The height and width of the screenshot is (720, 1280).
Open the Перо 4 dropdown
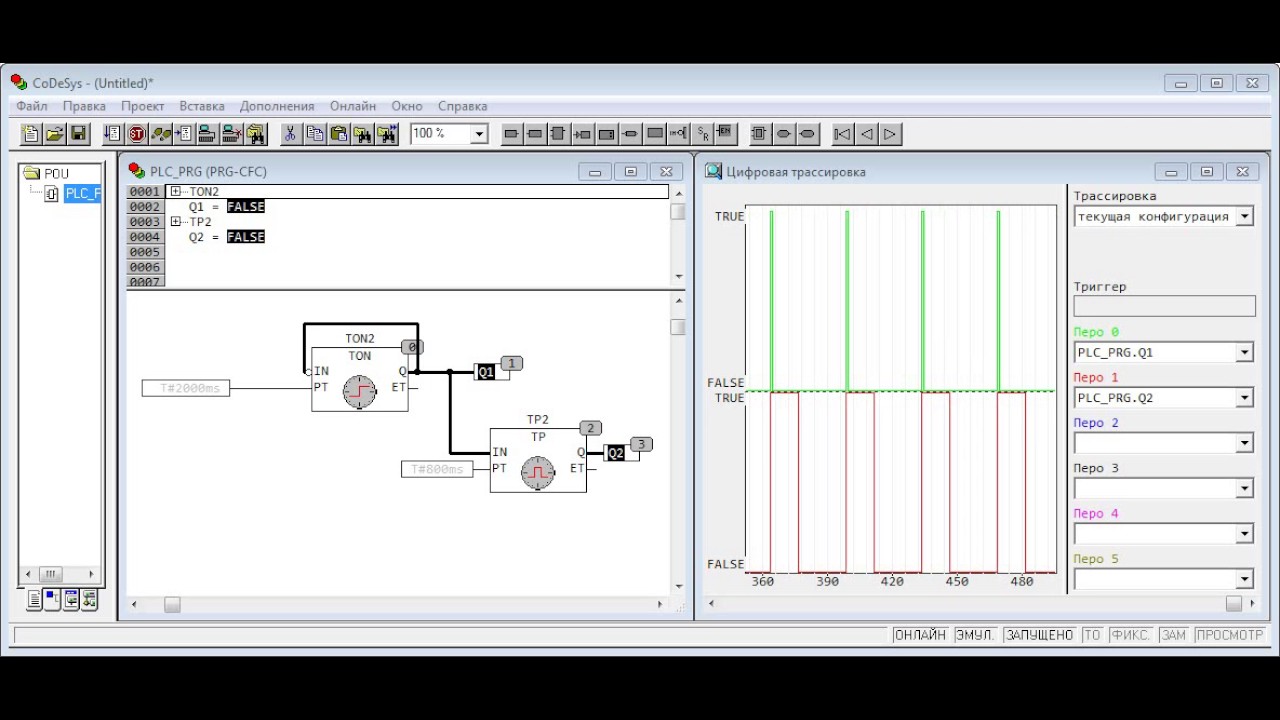tap(1245, 534)
